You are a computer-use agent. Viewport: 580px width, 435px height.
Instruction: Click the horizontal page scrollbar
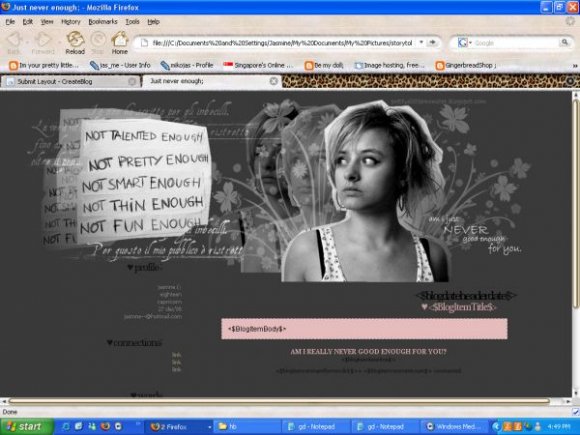279,401
